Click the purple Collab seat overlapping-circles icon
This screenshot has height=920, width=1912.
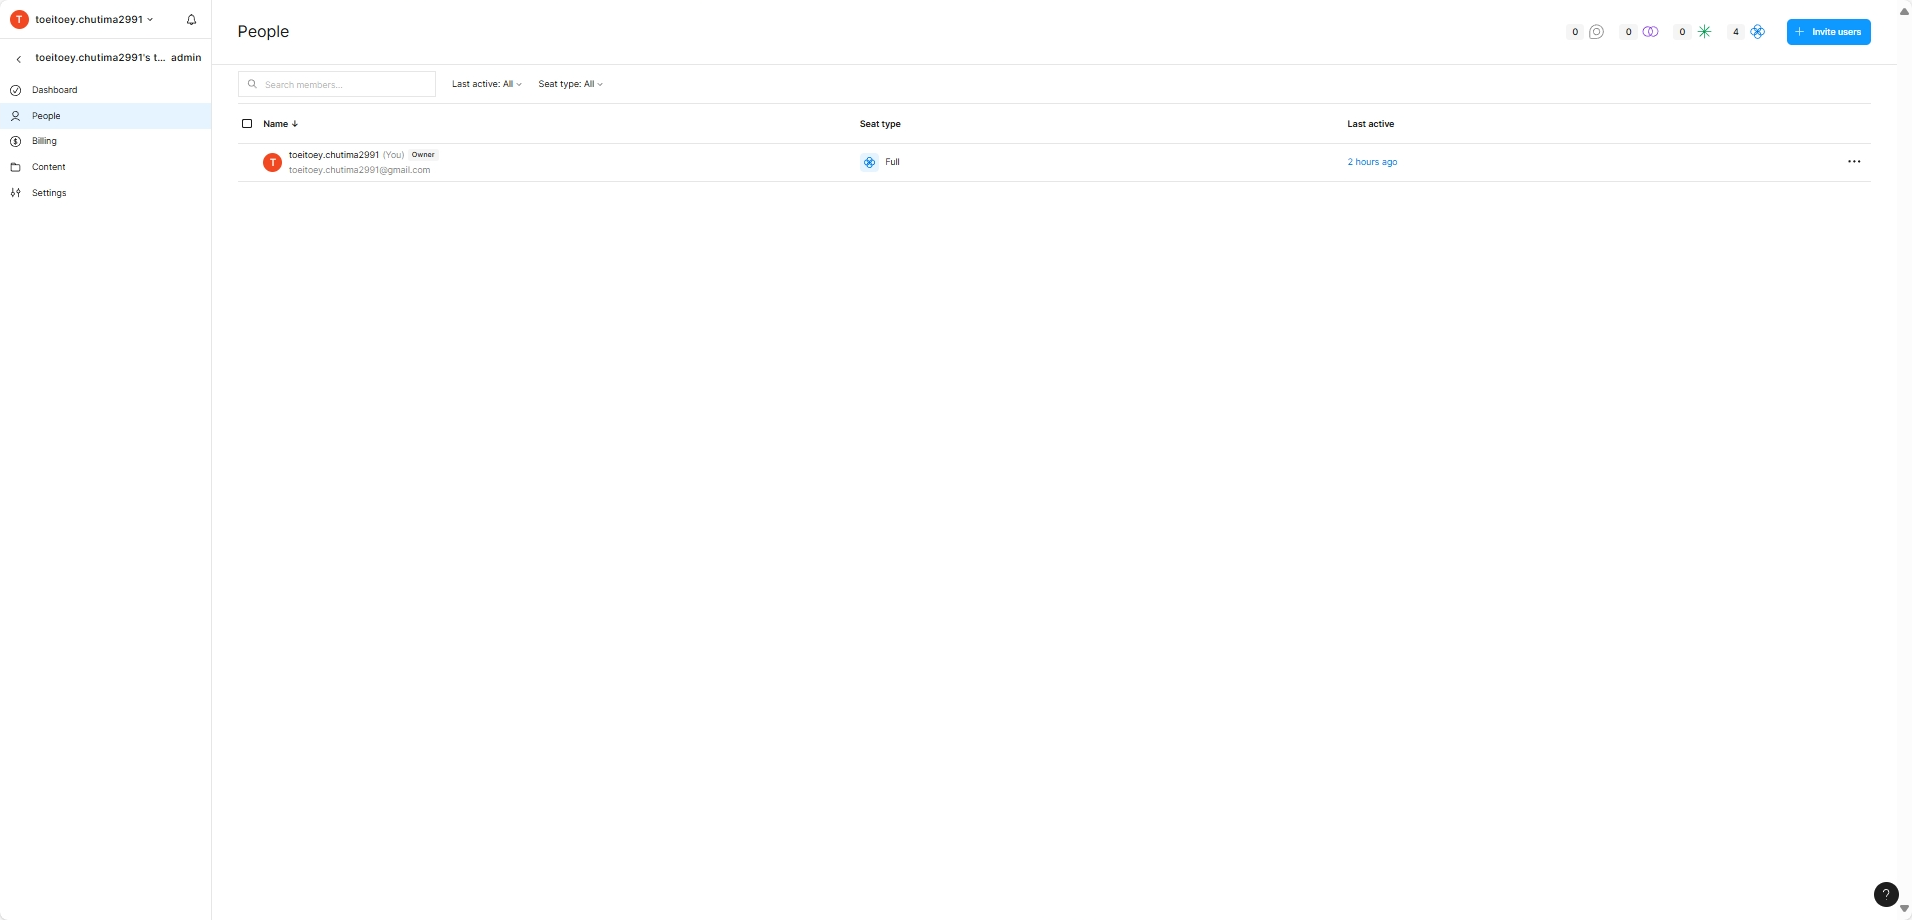tap(1651, 32)
